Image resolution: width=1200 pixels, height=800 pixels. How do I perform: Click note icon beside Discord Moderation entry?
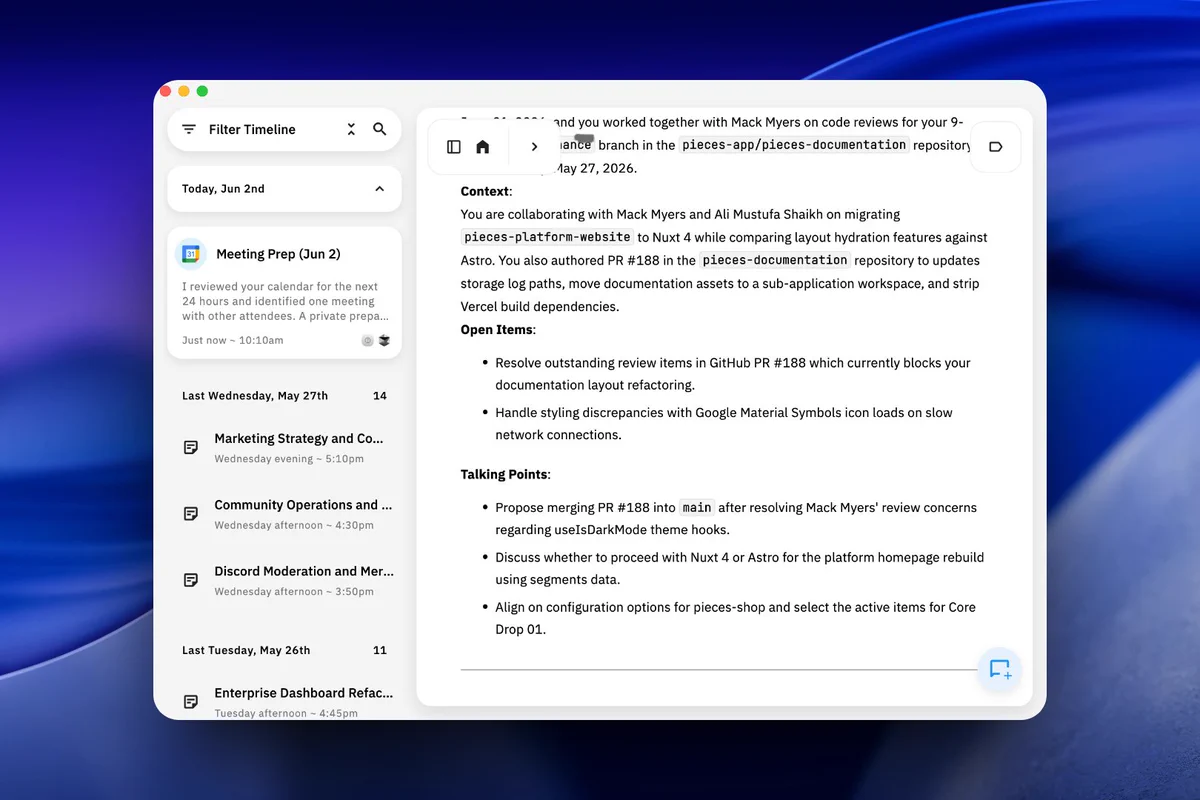[191, 580]
